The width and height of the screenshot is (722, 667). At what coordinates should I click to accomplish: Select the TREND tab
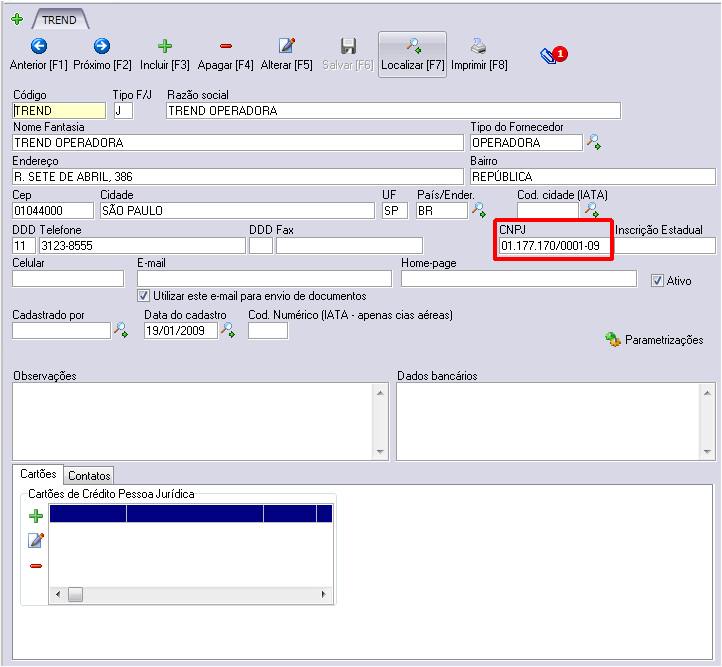60,20
